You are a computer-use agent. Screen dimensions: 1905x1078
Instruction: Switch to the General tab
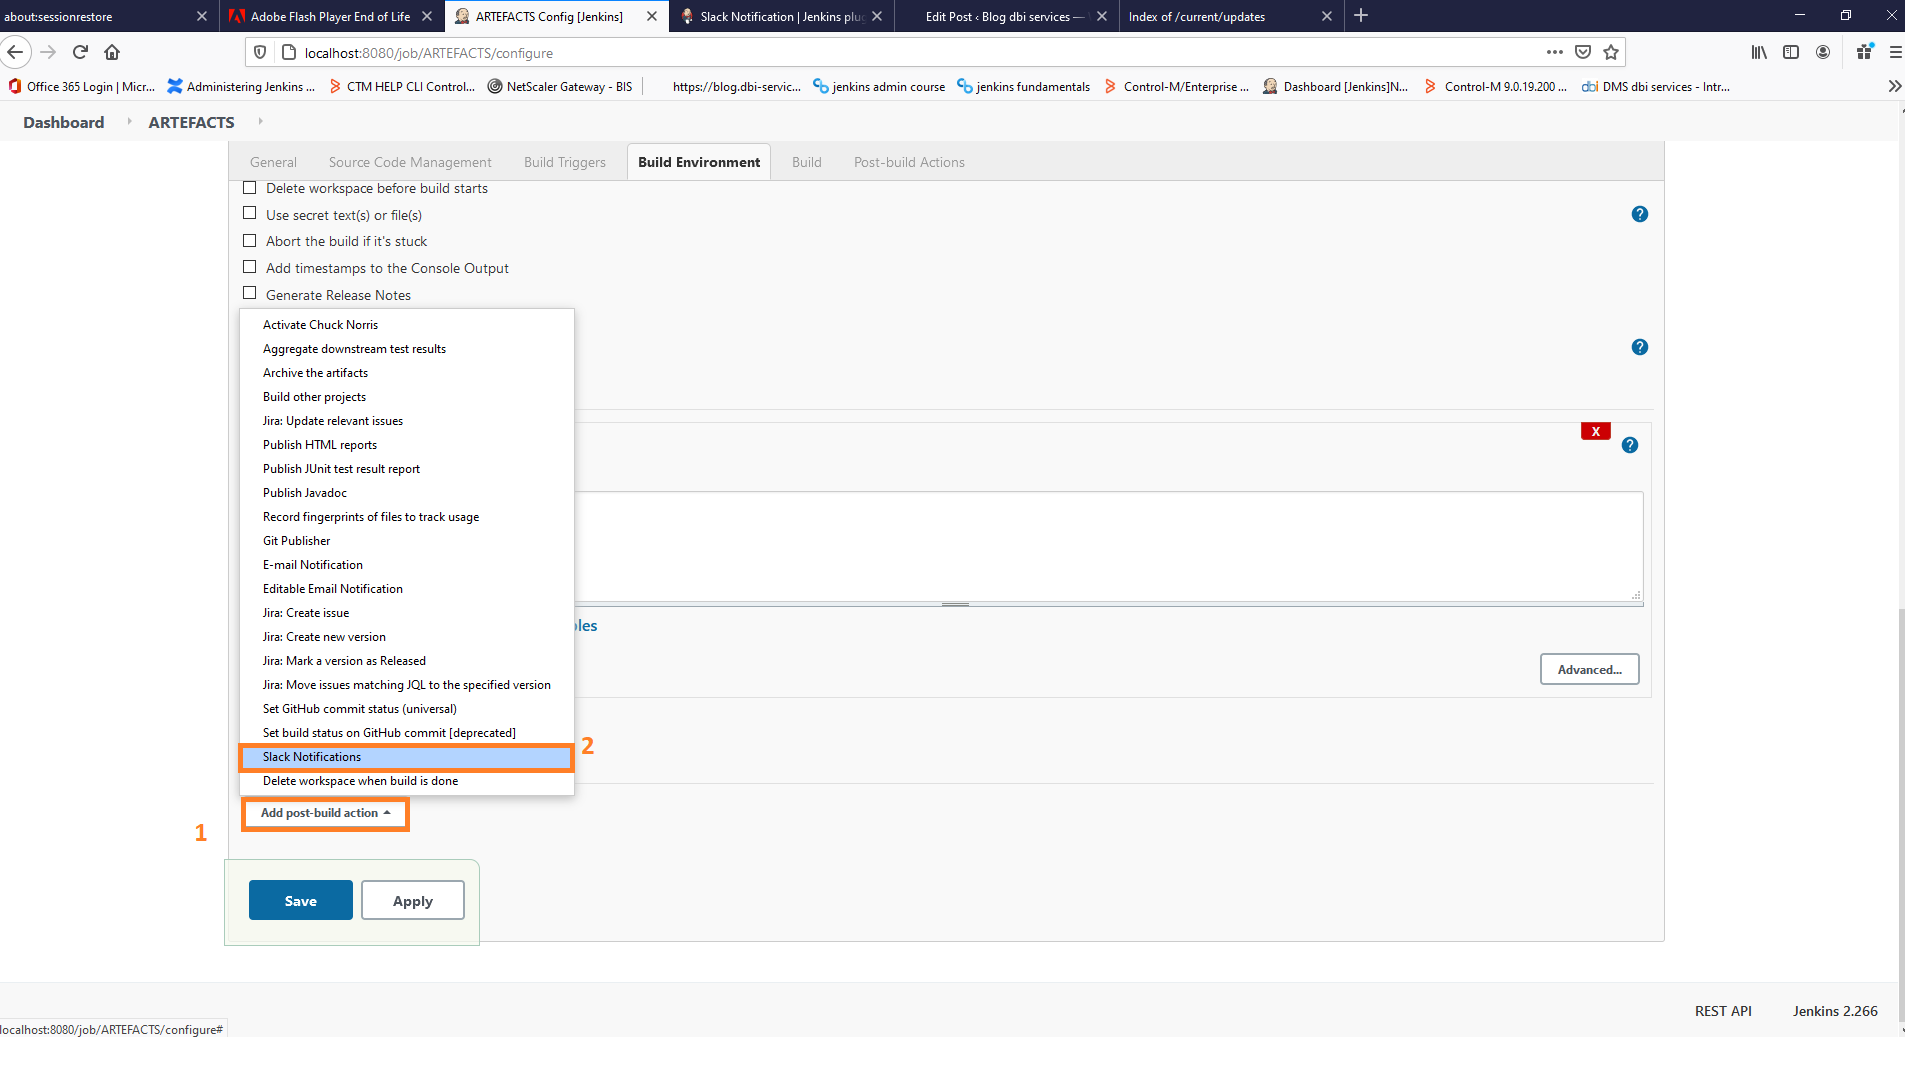pyautogui.click(x=273, y=162)
